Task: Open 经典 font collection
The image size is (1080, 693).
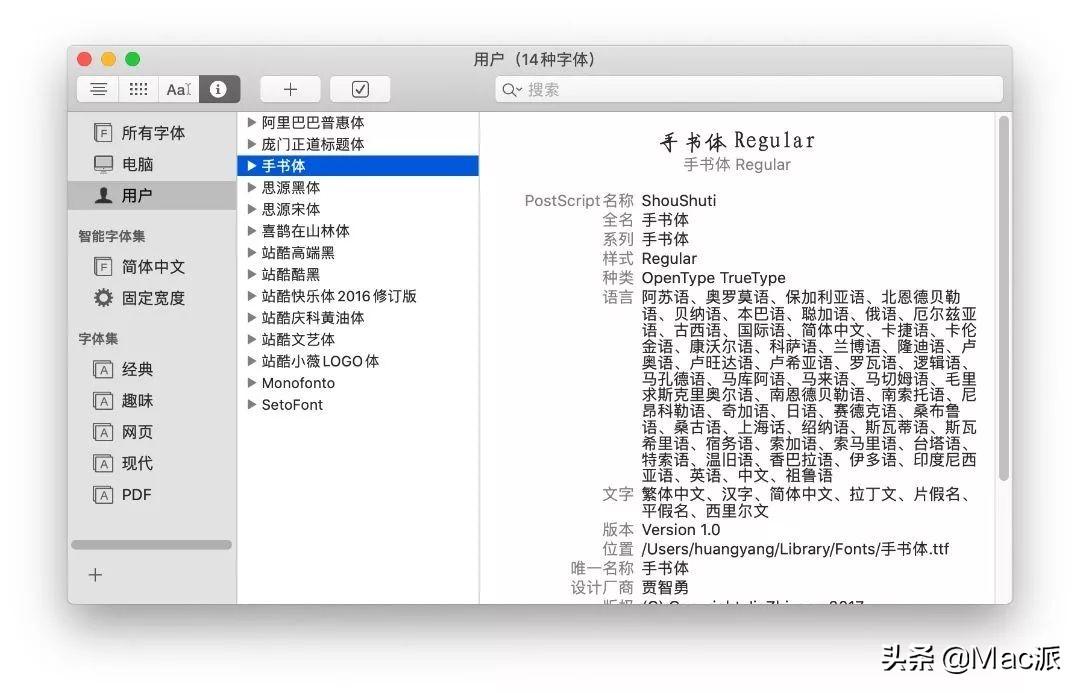Action: coord(152,369)
